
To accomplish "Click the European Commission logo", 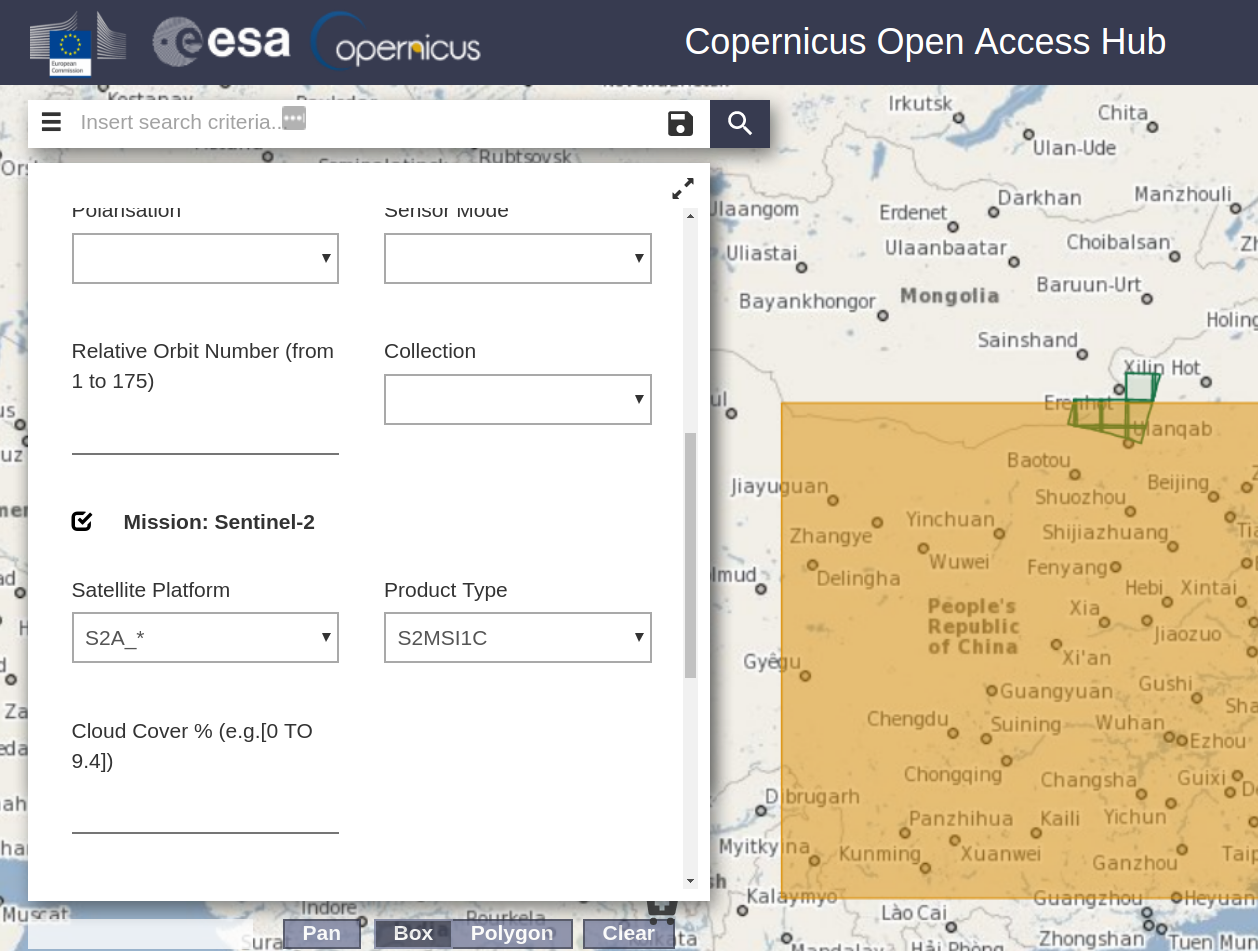I will (x=78, y=44).
